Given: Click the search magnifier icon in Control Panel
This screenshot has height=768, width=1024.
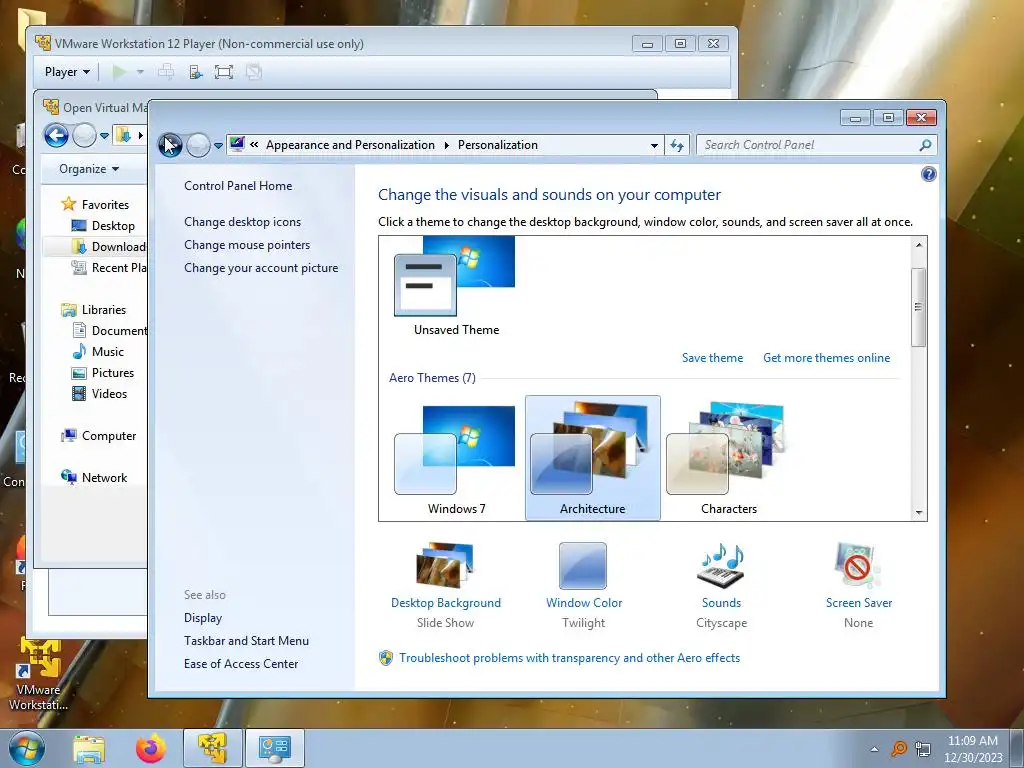Looking at the screenshot, I should pos(925,145).
